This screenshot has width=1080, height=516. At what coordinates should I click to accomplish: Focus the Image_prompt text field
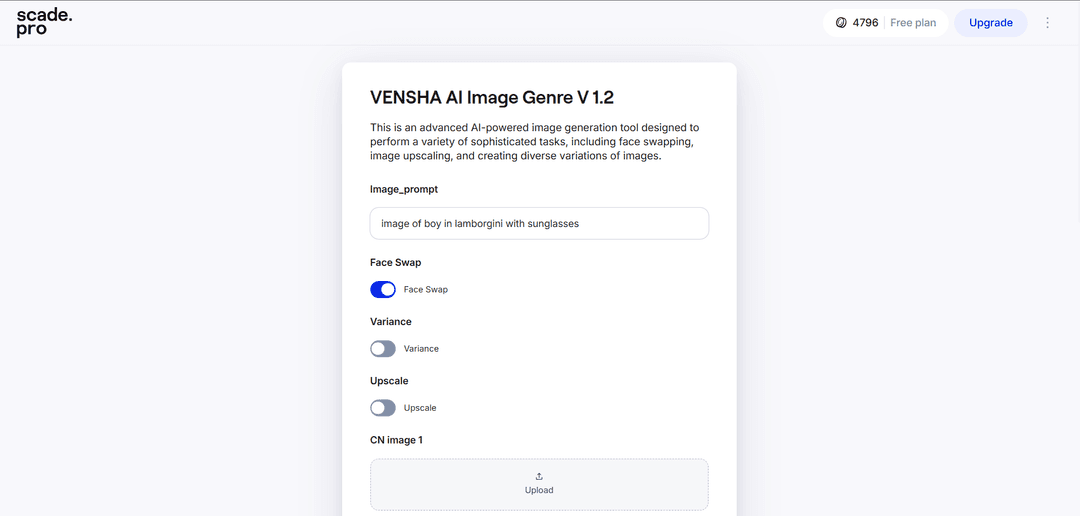[539, 223]
